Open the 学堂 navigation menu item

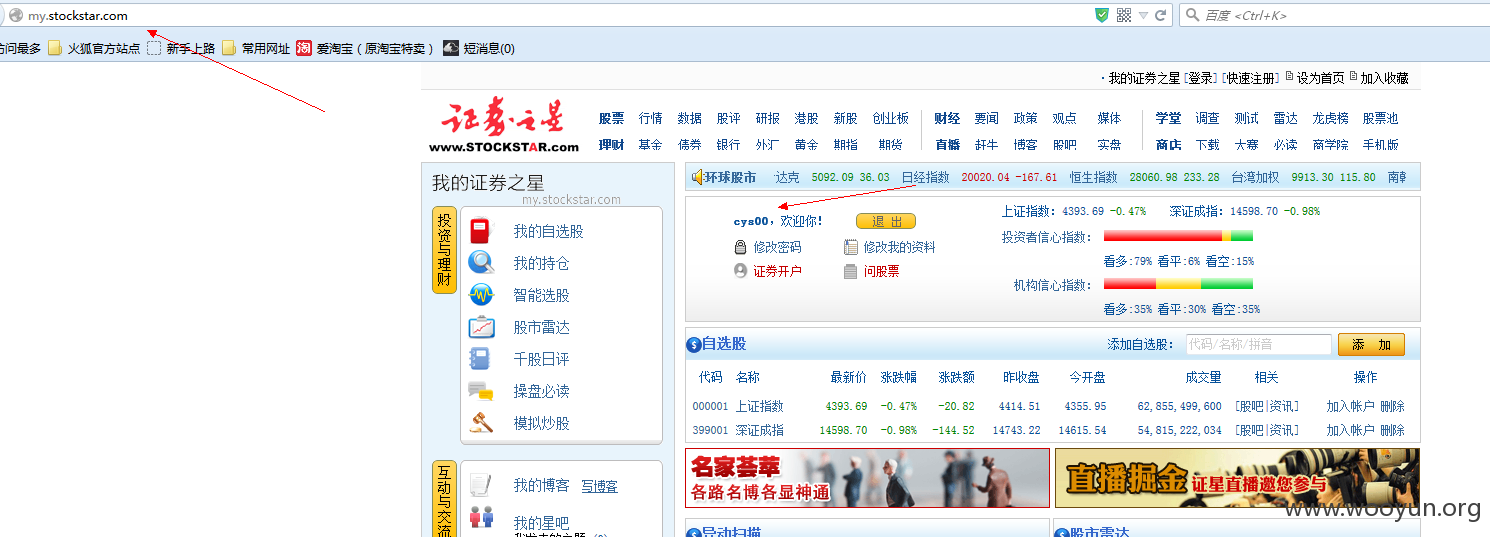click(1168, 118)
